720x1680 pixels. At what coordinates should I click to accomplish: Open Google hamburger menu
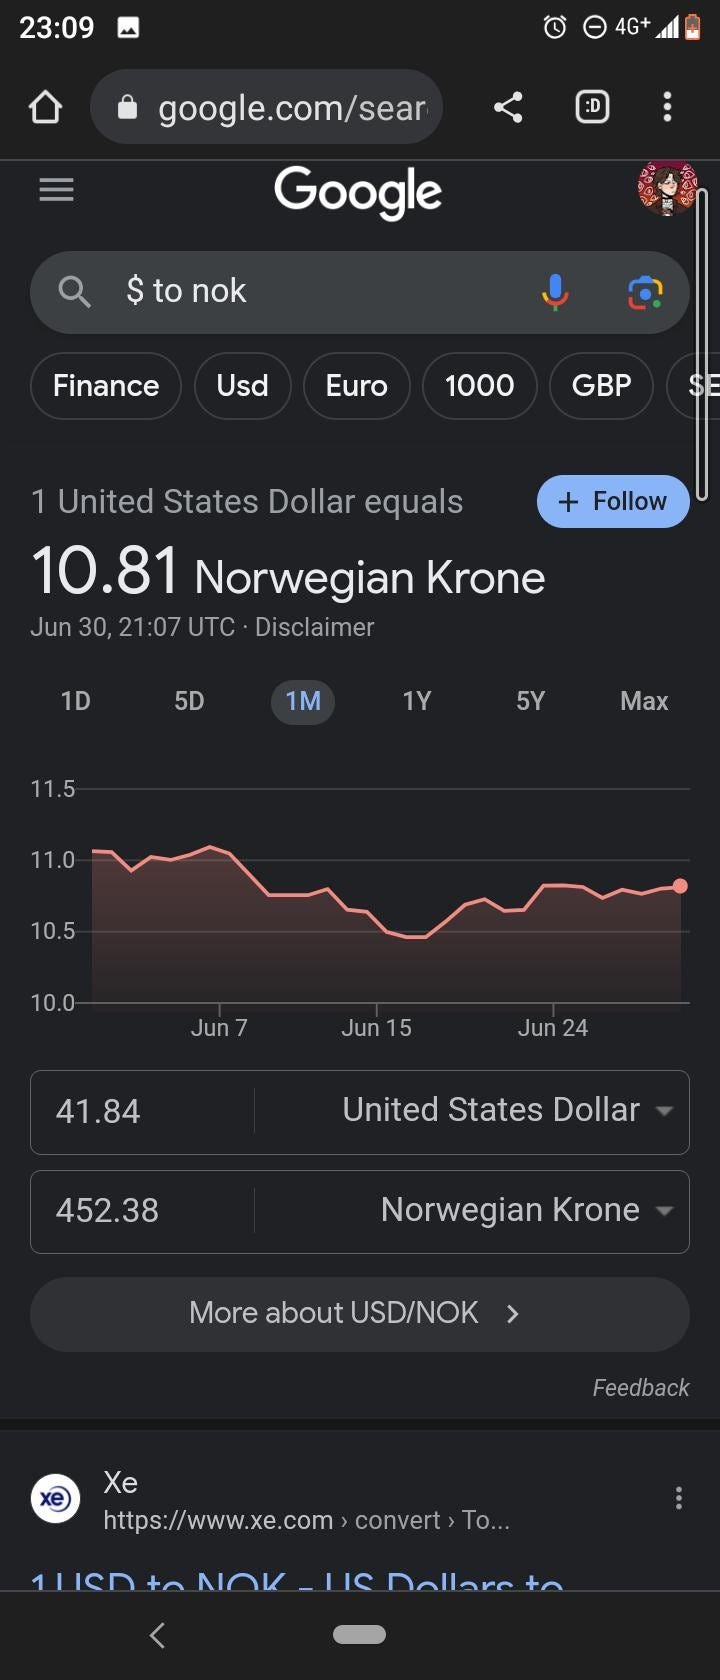click(56, 189)
